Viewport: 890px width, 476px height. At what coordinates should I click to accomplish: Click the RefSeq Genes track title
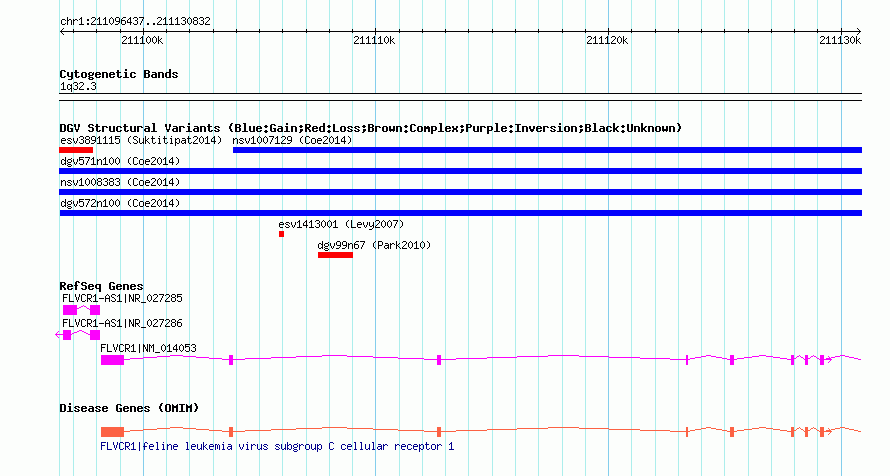(101, 286)
